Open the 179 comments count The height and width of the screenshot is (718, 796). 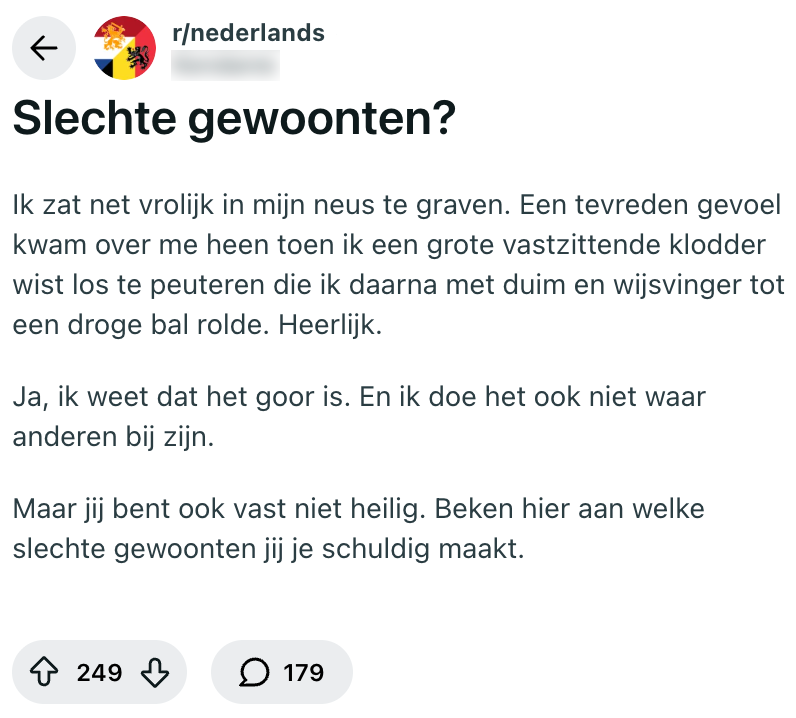[x=304, y=672]
